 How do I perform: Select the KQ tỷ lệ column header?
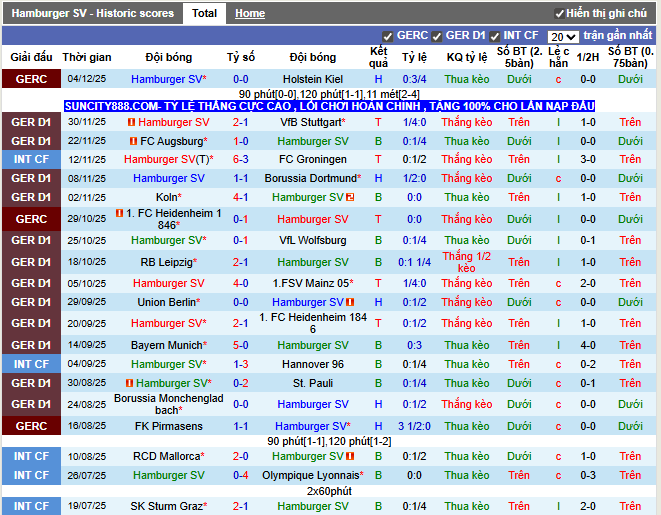(x=467, y=57)
